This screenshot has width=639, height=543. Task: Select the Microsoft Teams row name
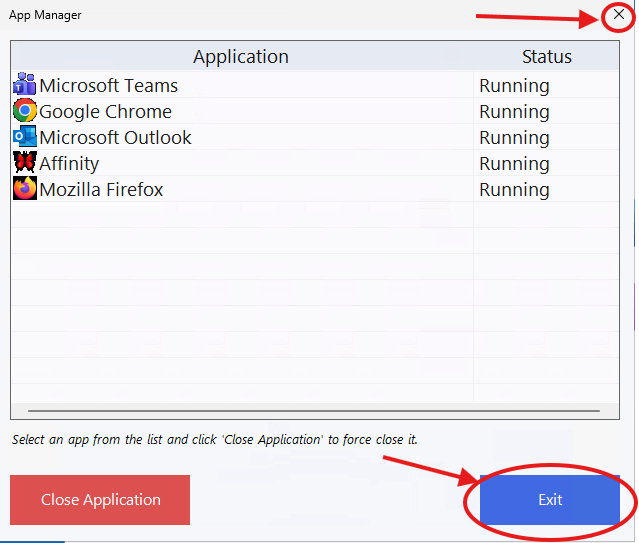pos(108,86)
